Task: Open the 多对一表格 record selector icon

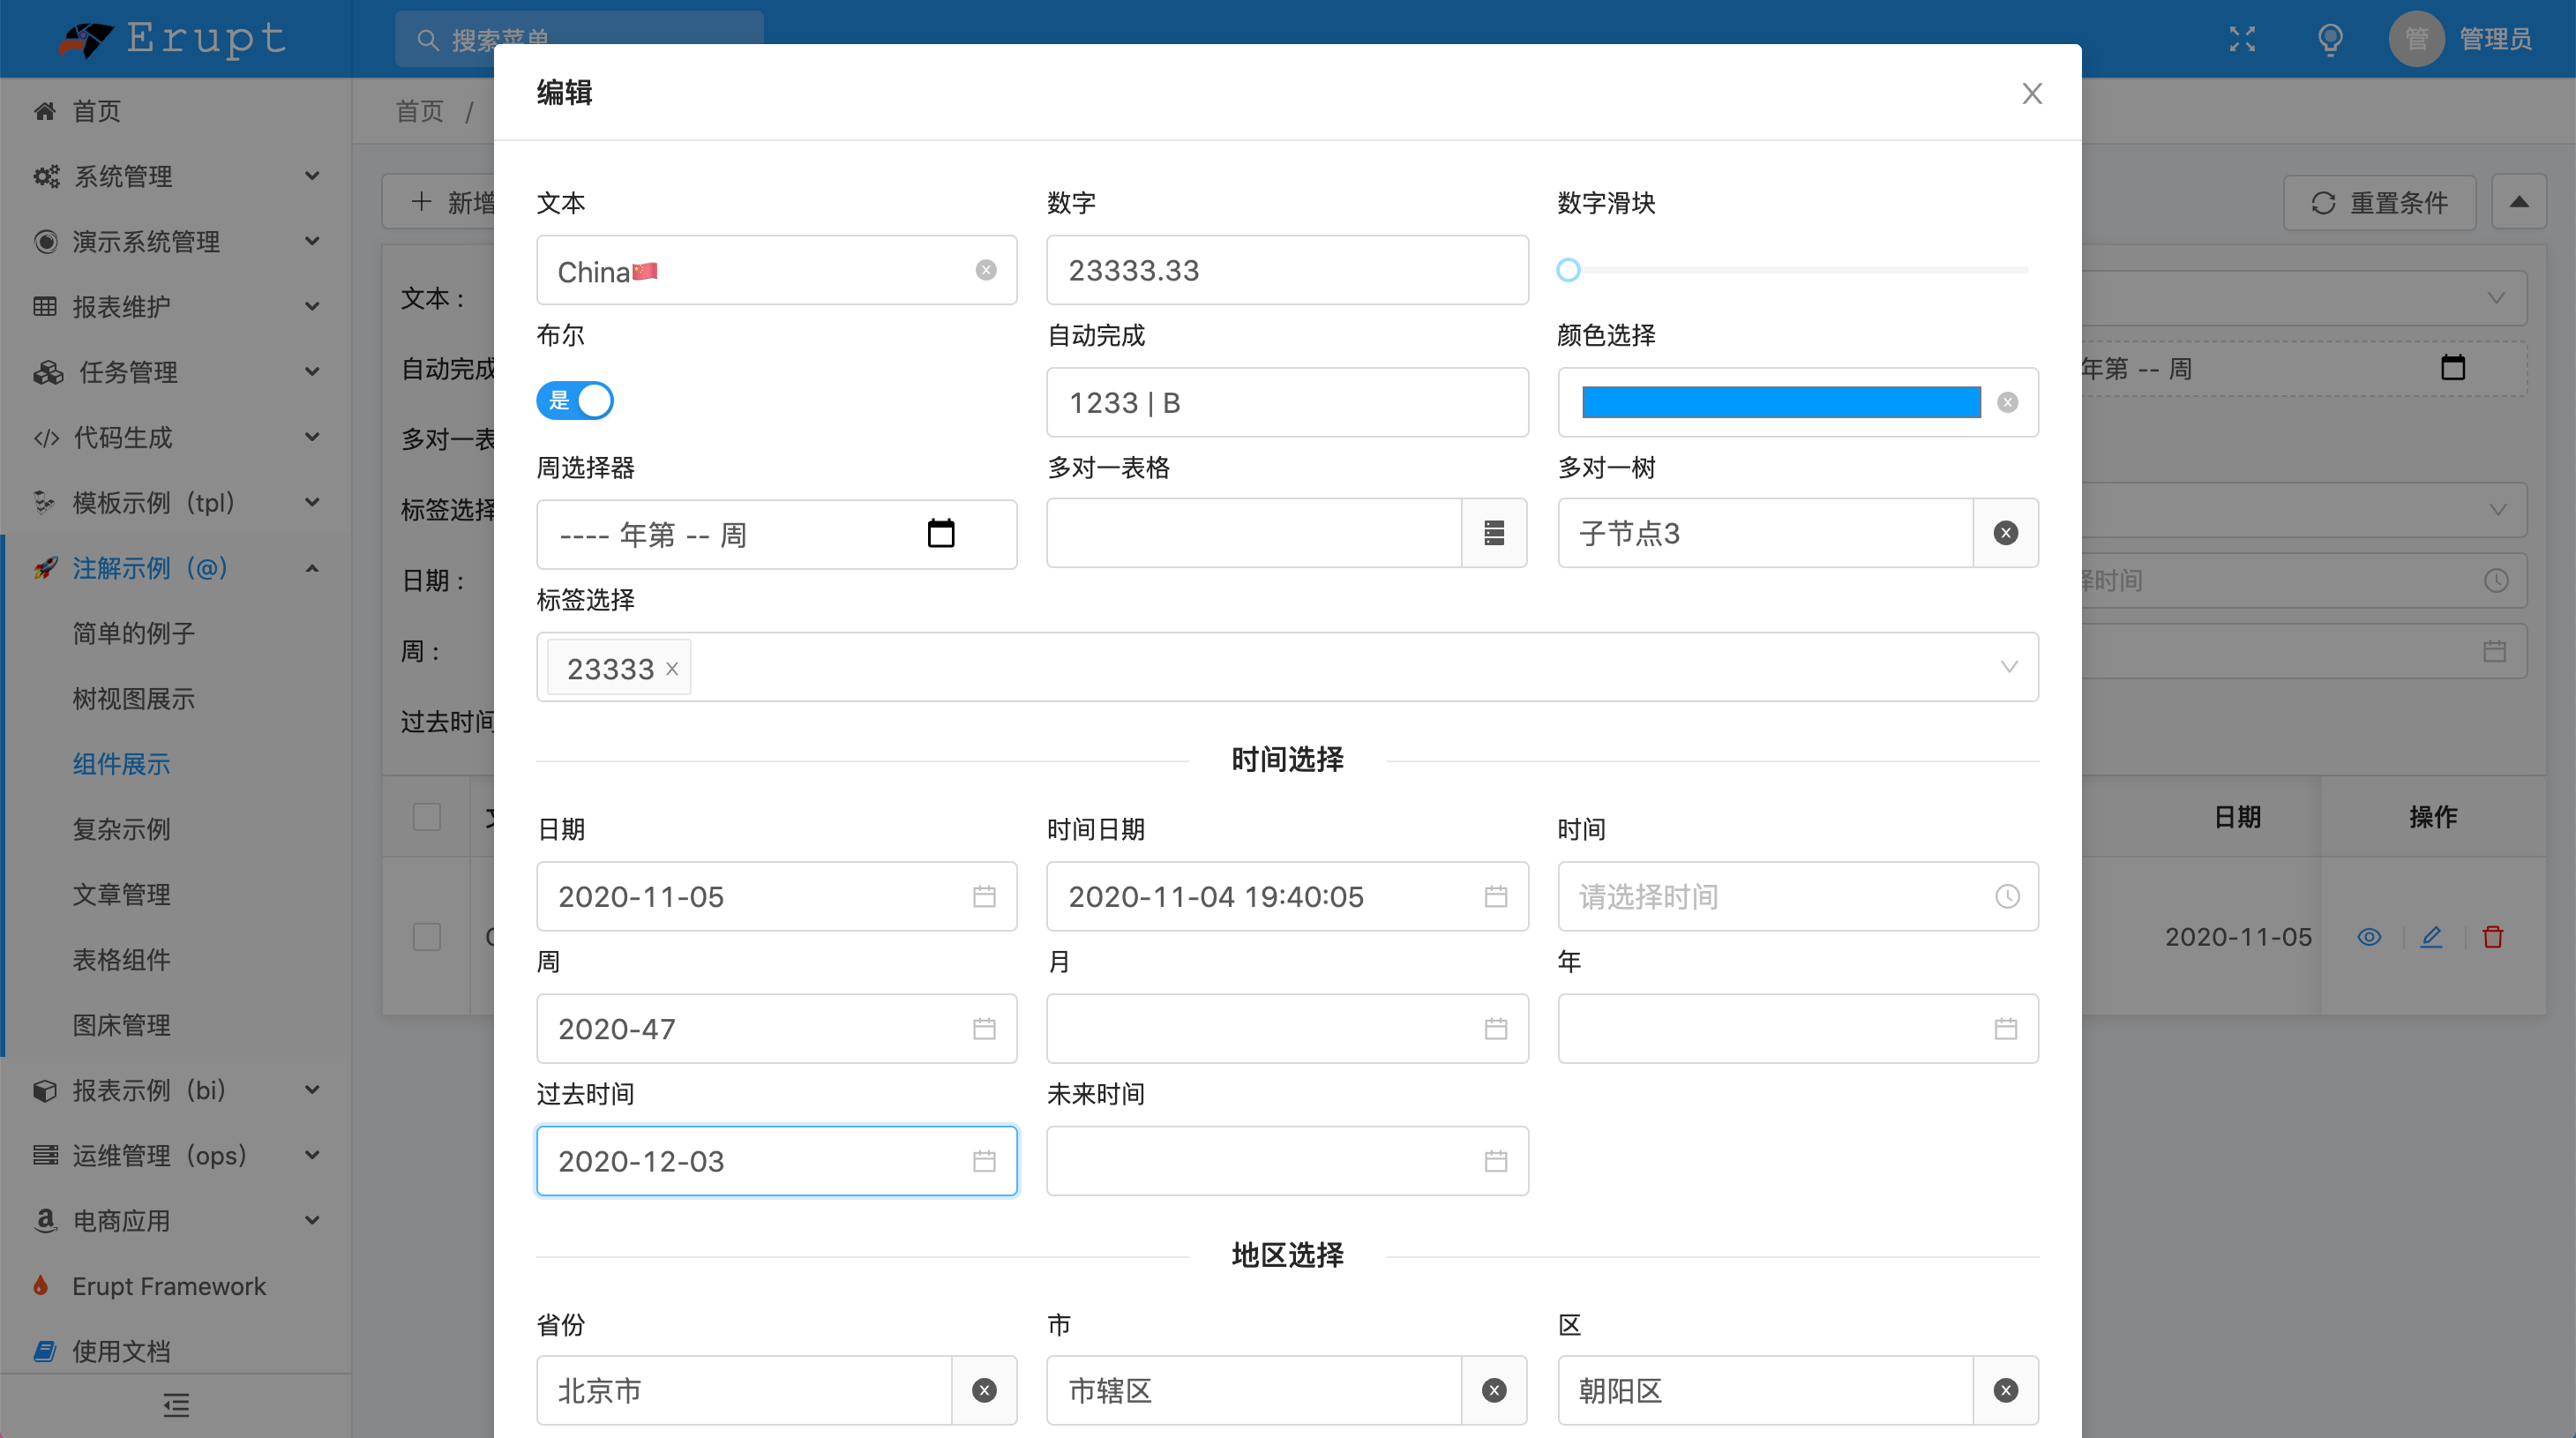Action: tap(1494, 533)
